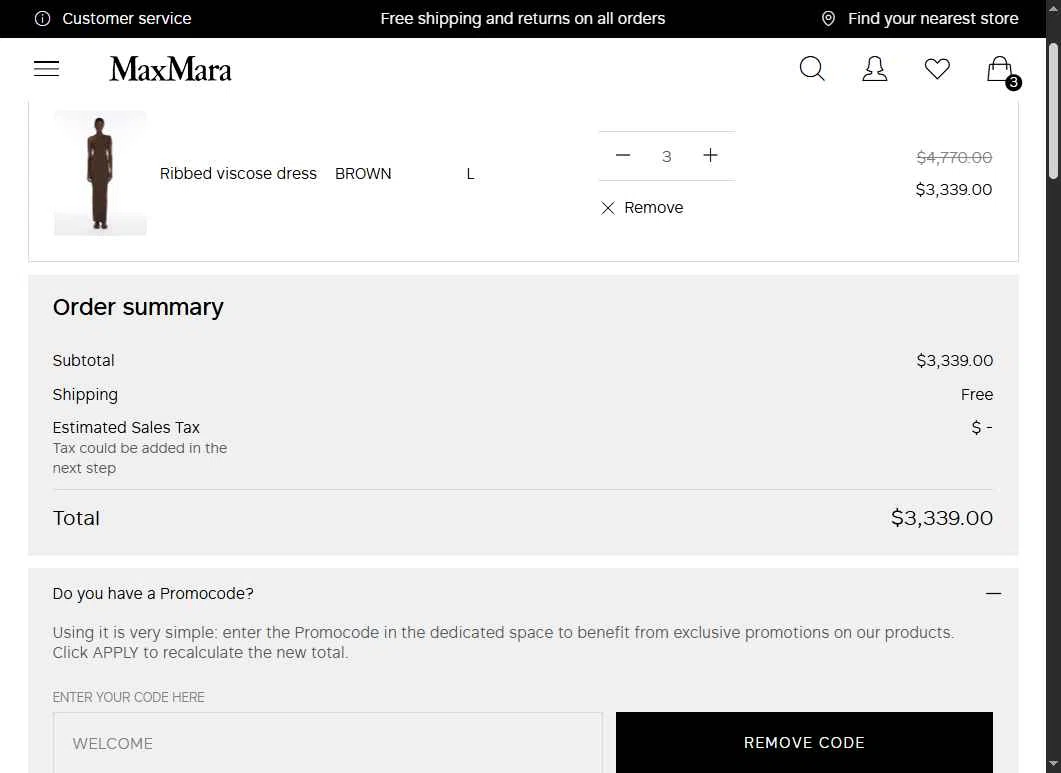The width and height of the screenshot is (1061, 773).
Task: Open Find your nearest store link
Action: [933, 18]
